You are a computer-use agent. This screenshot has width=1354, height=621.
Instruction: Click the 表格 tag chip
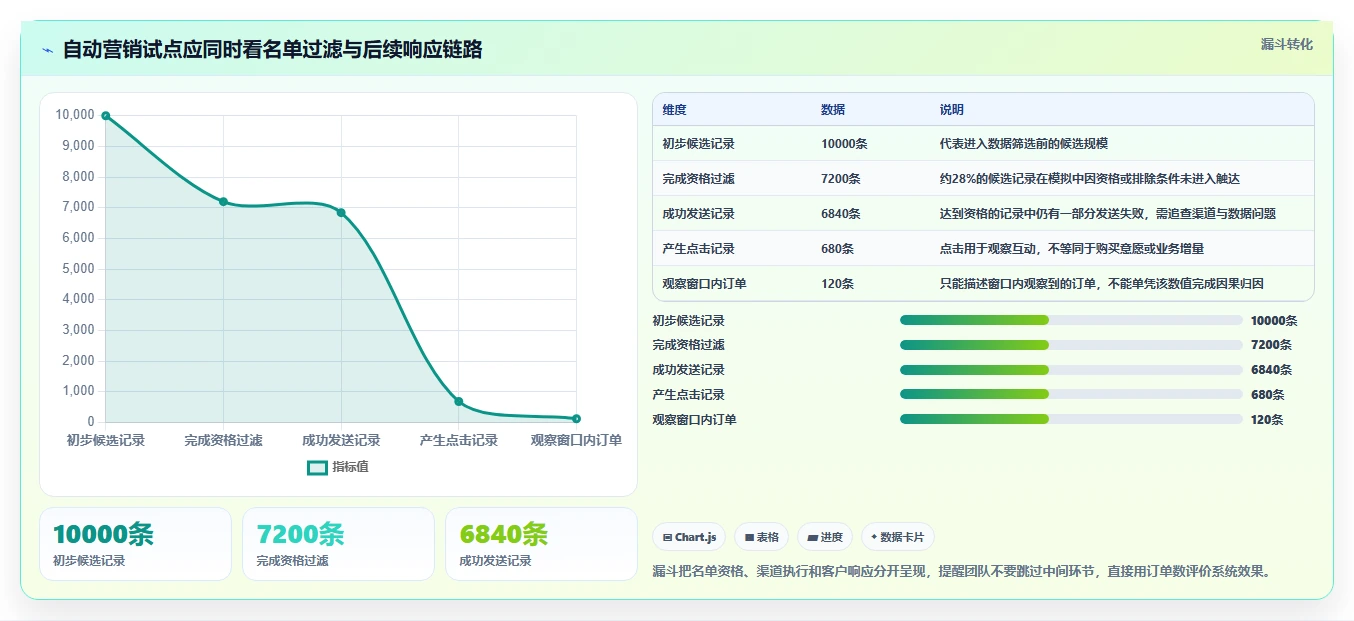click(x=762, y=537)
